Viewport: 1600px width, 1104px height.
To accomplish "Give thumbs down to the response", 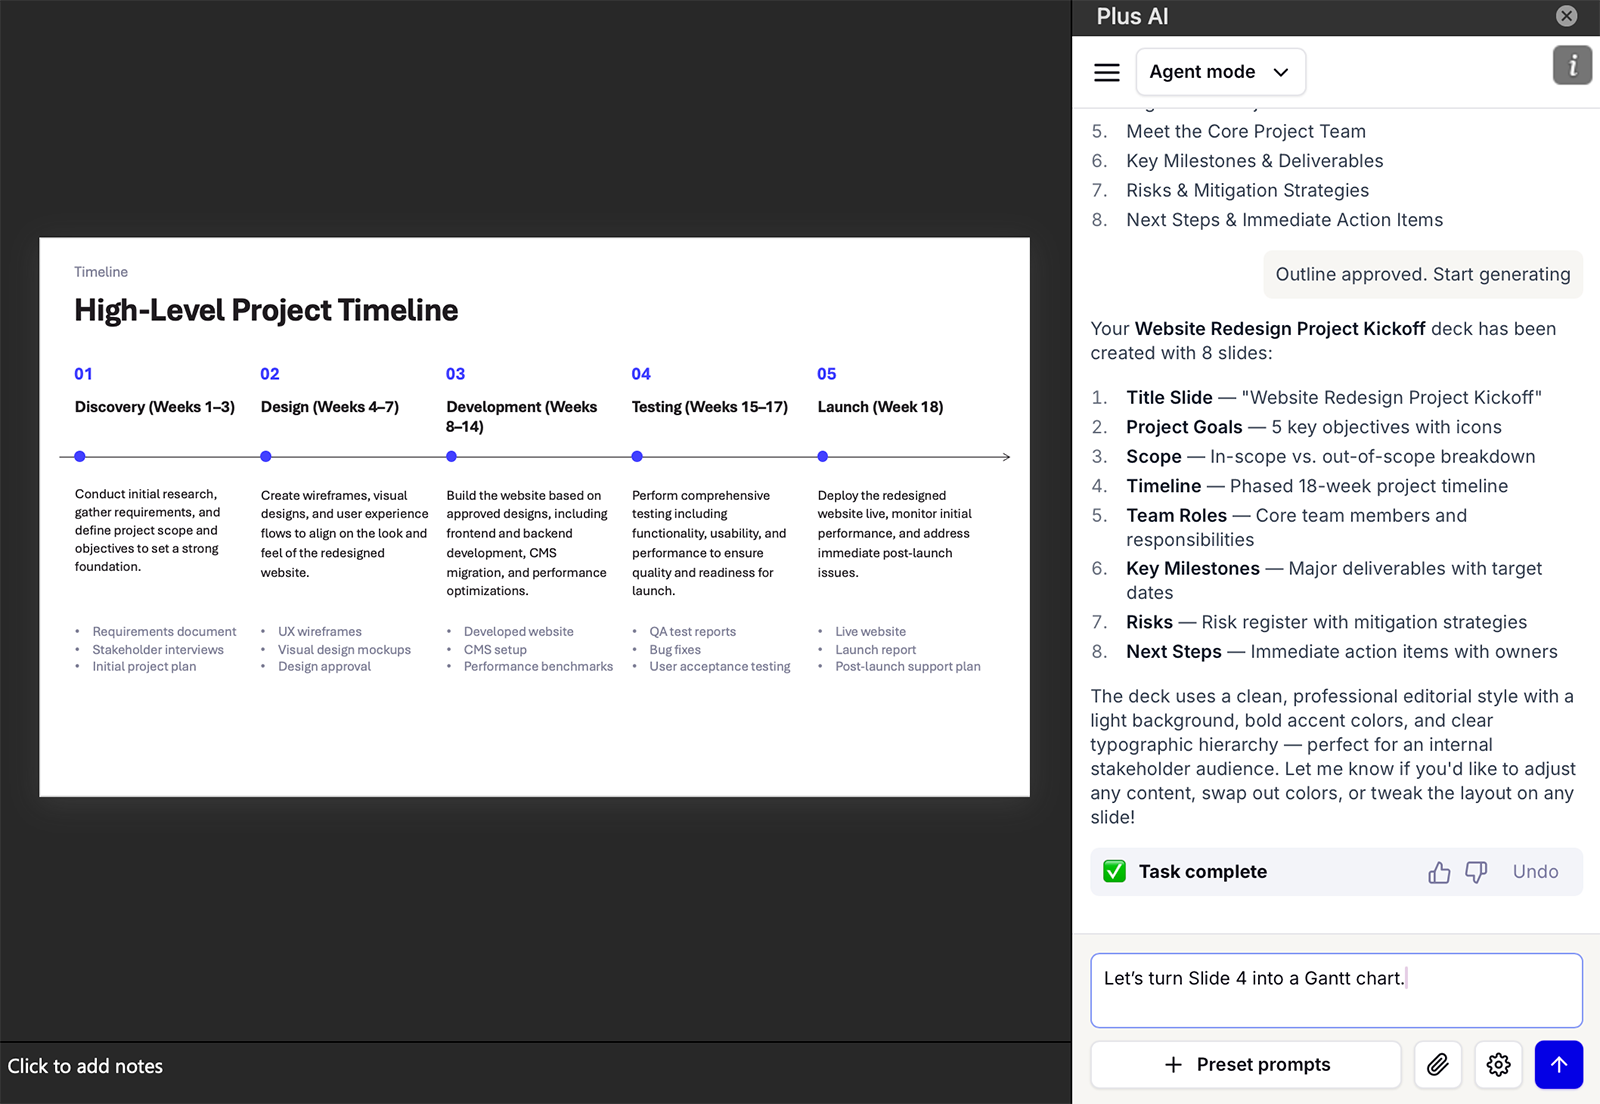I will tap(1476, 872).
